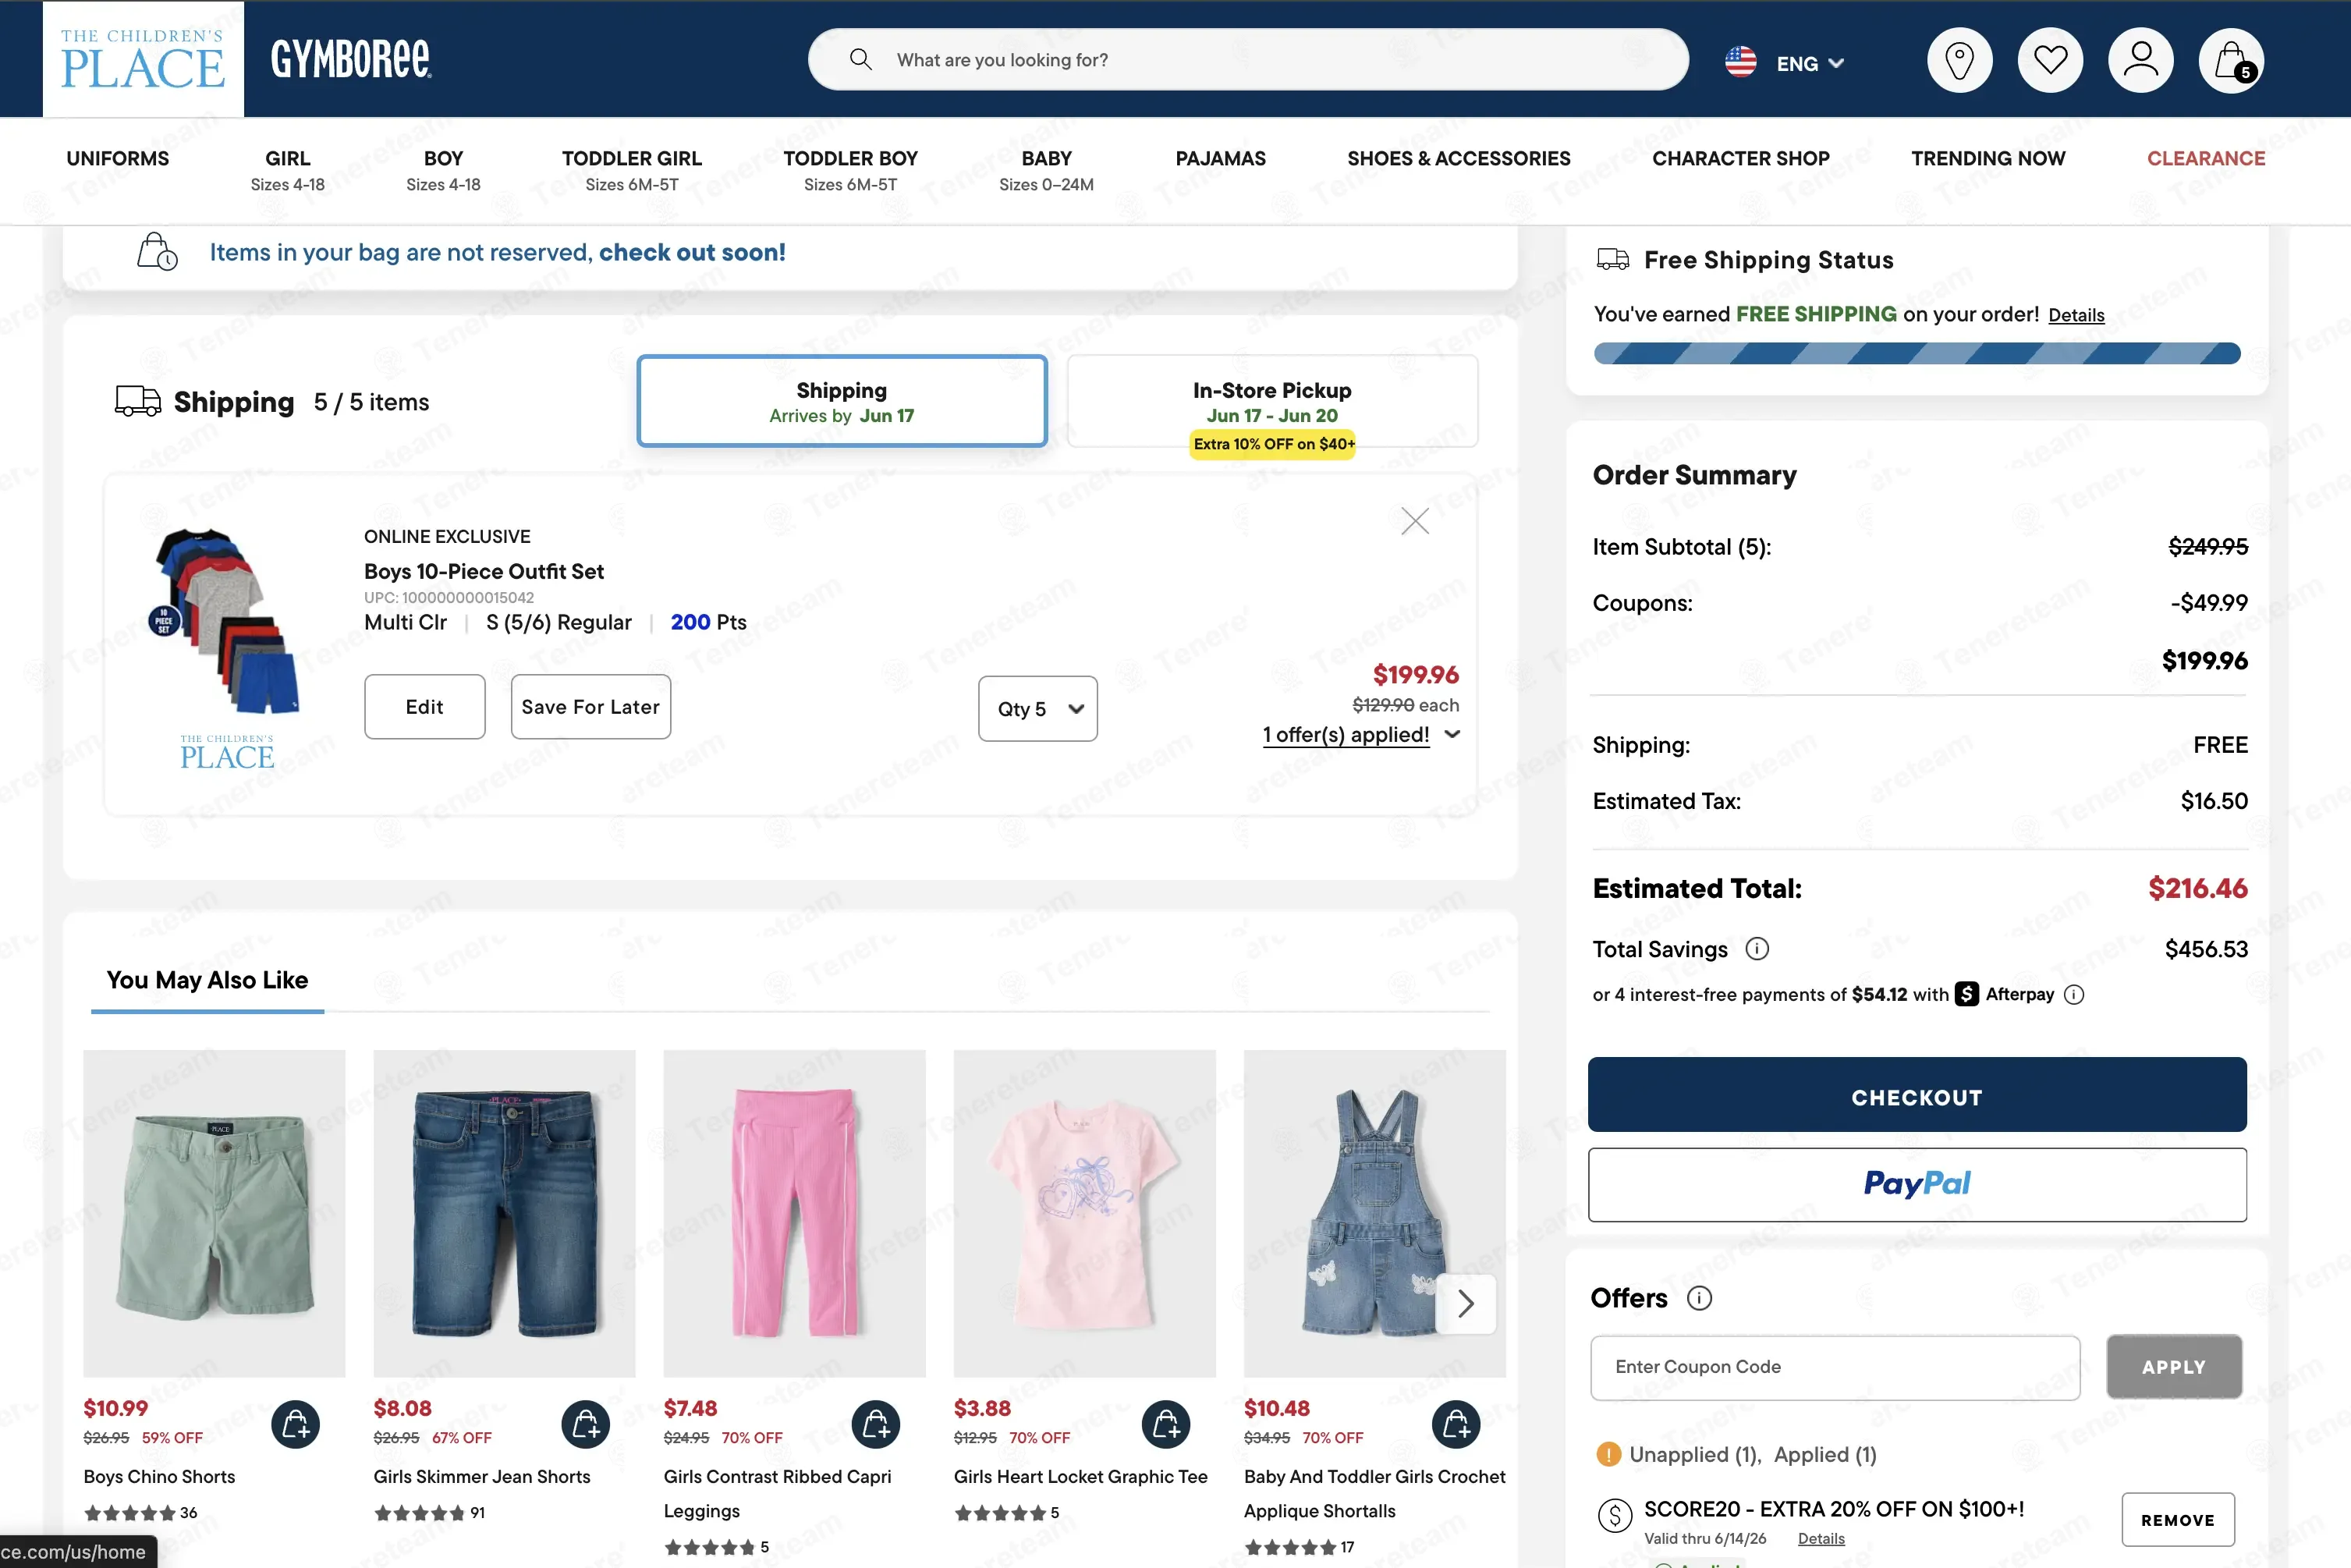Open SCORE20 coupon Details link
Image resolution: width=2351 pixels, height=1568 pixels.
click(1820, 1538)
